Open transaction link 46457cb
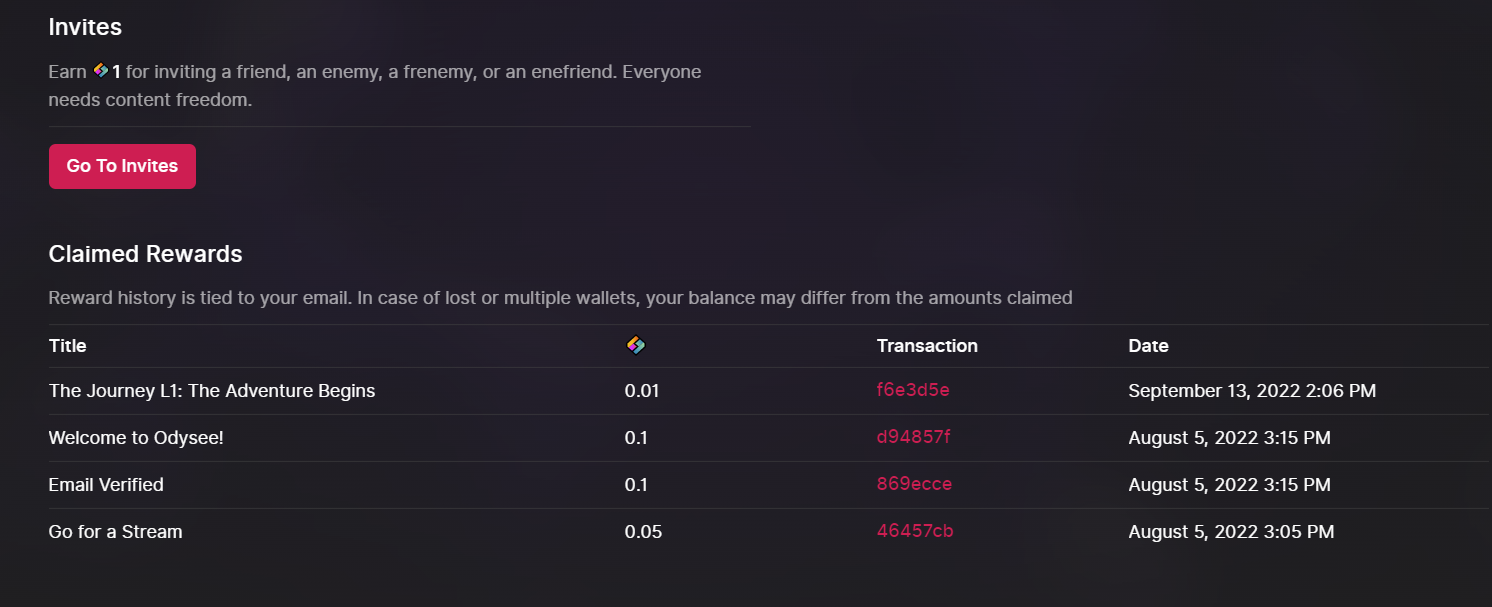This screenshot has height=607, width=1492. point(915,531)
